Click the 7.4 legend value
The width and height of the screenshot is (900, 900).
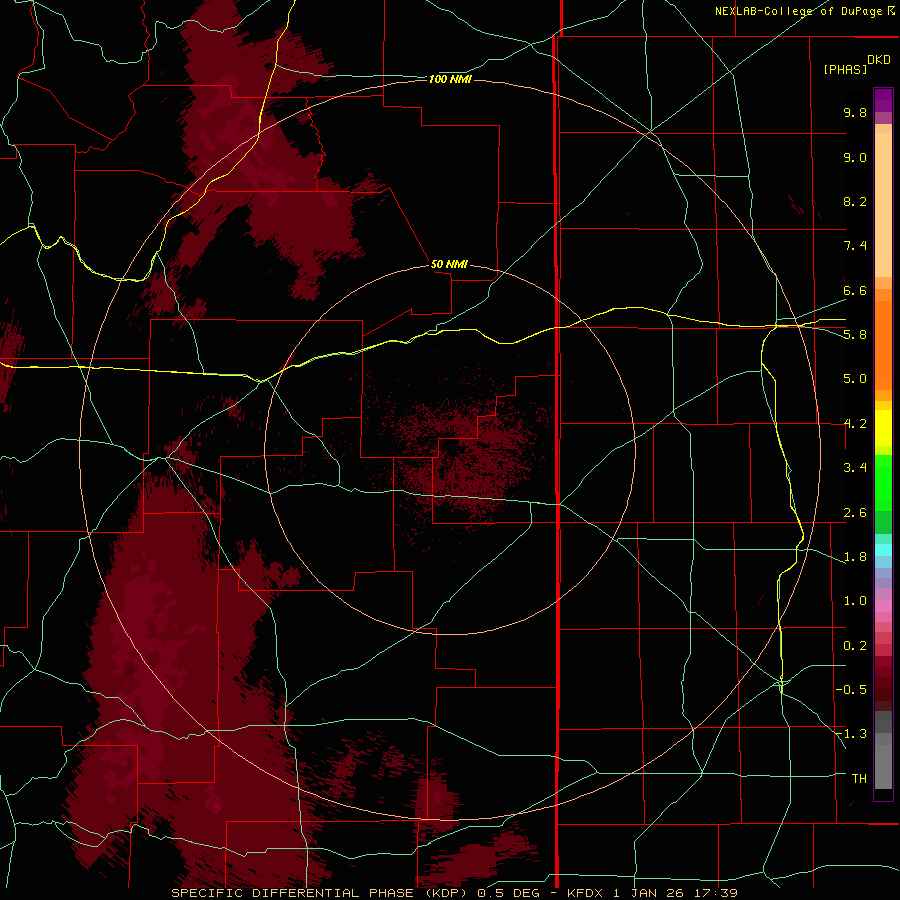(x=855, y=246)
